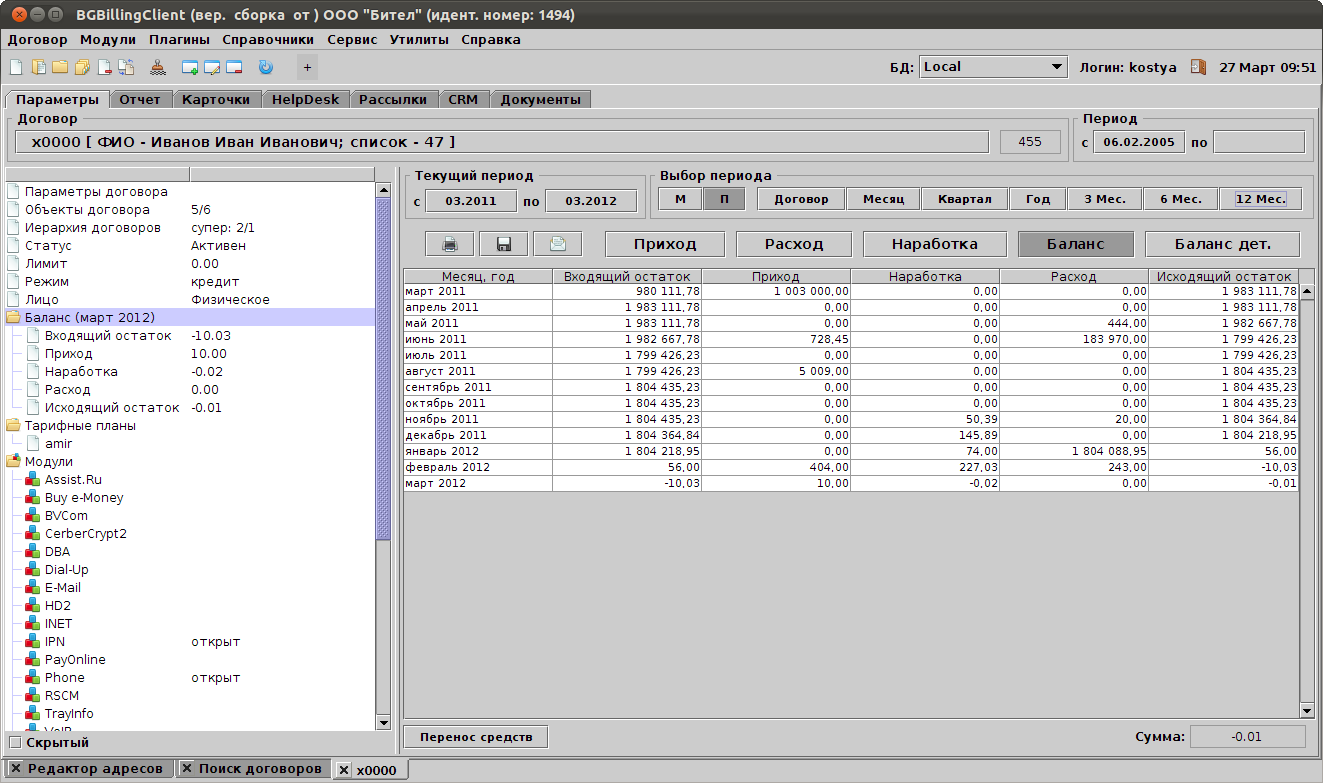The height and width of the screenshot is (783, 1323).
Task: Click the rubber stamp toolbar icon
Action: click(x=158, y=68)
